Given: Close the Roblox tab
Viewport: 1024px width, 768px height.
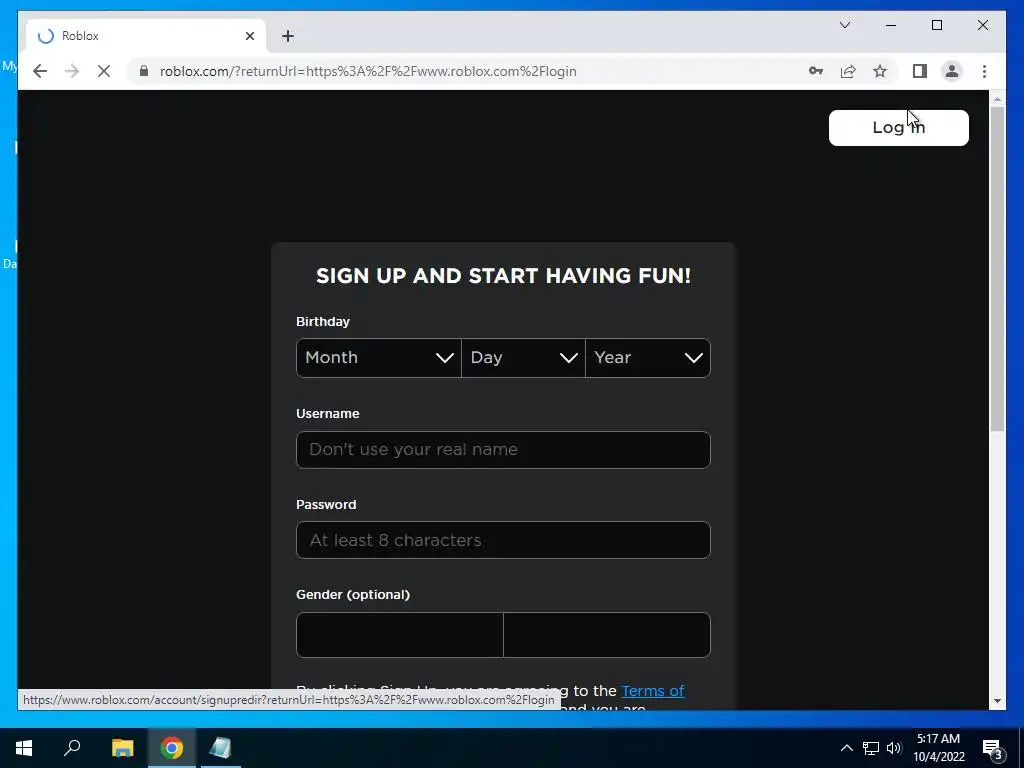Looking at the screenshot, I should (x=249, y=36).
